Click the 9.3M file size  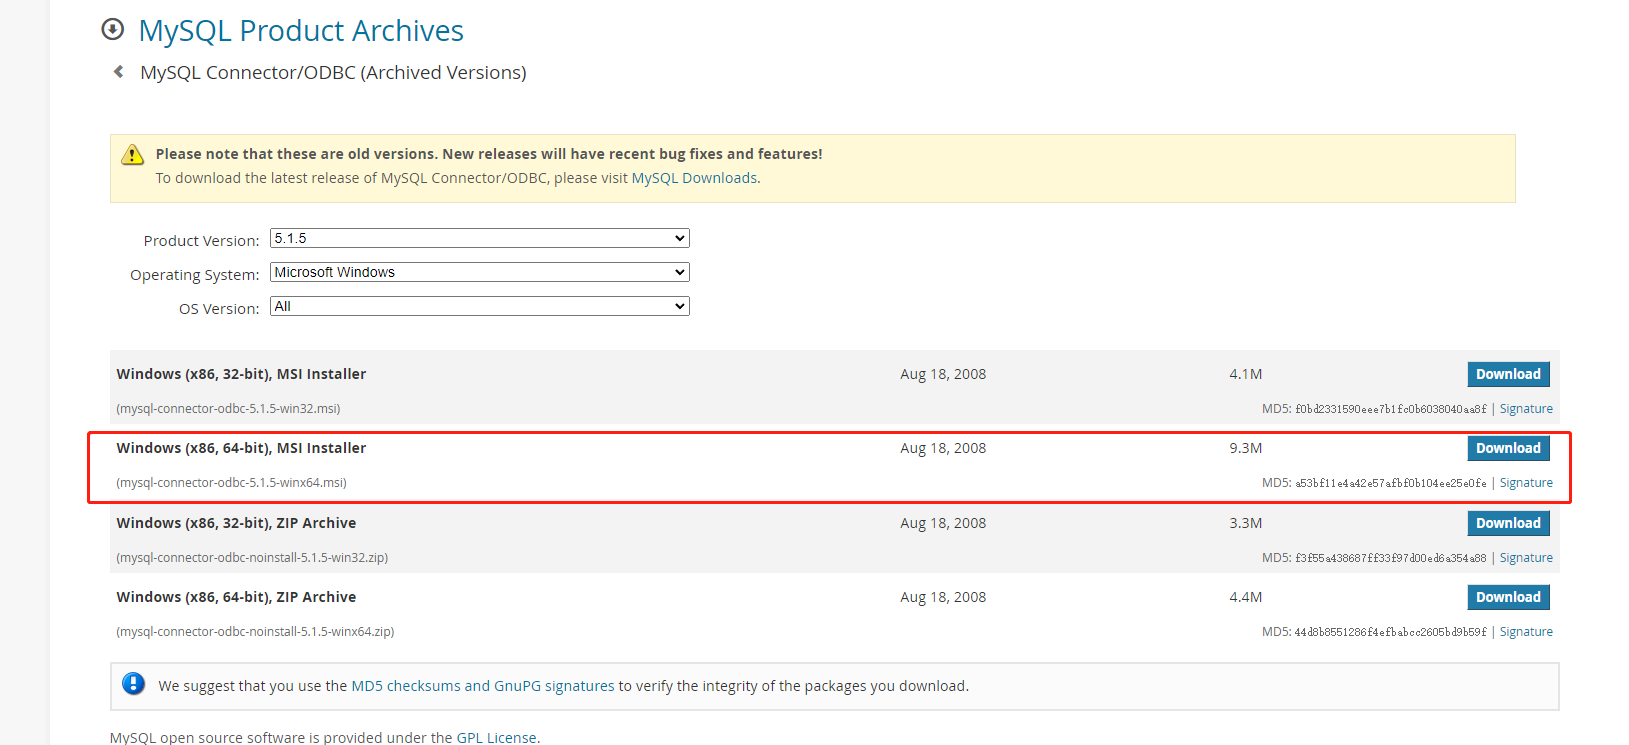[x=1245, y=448]
